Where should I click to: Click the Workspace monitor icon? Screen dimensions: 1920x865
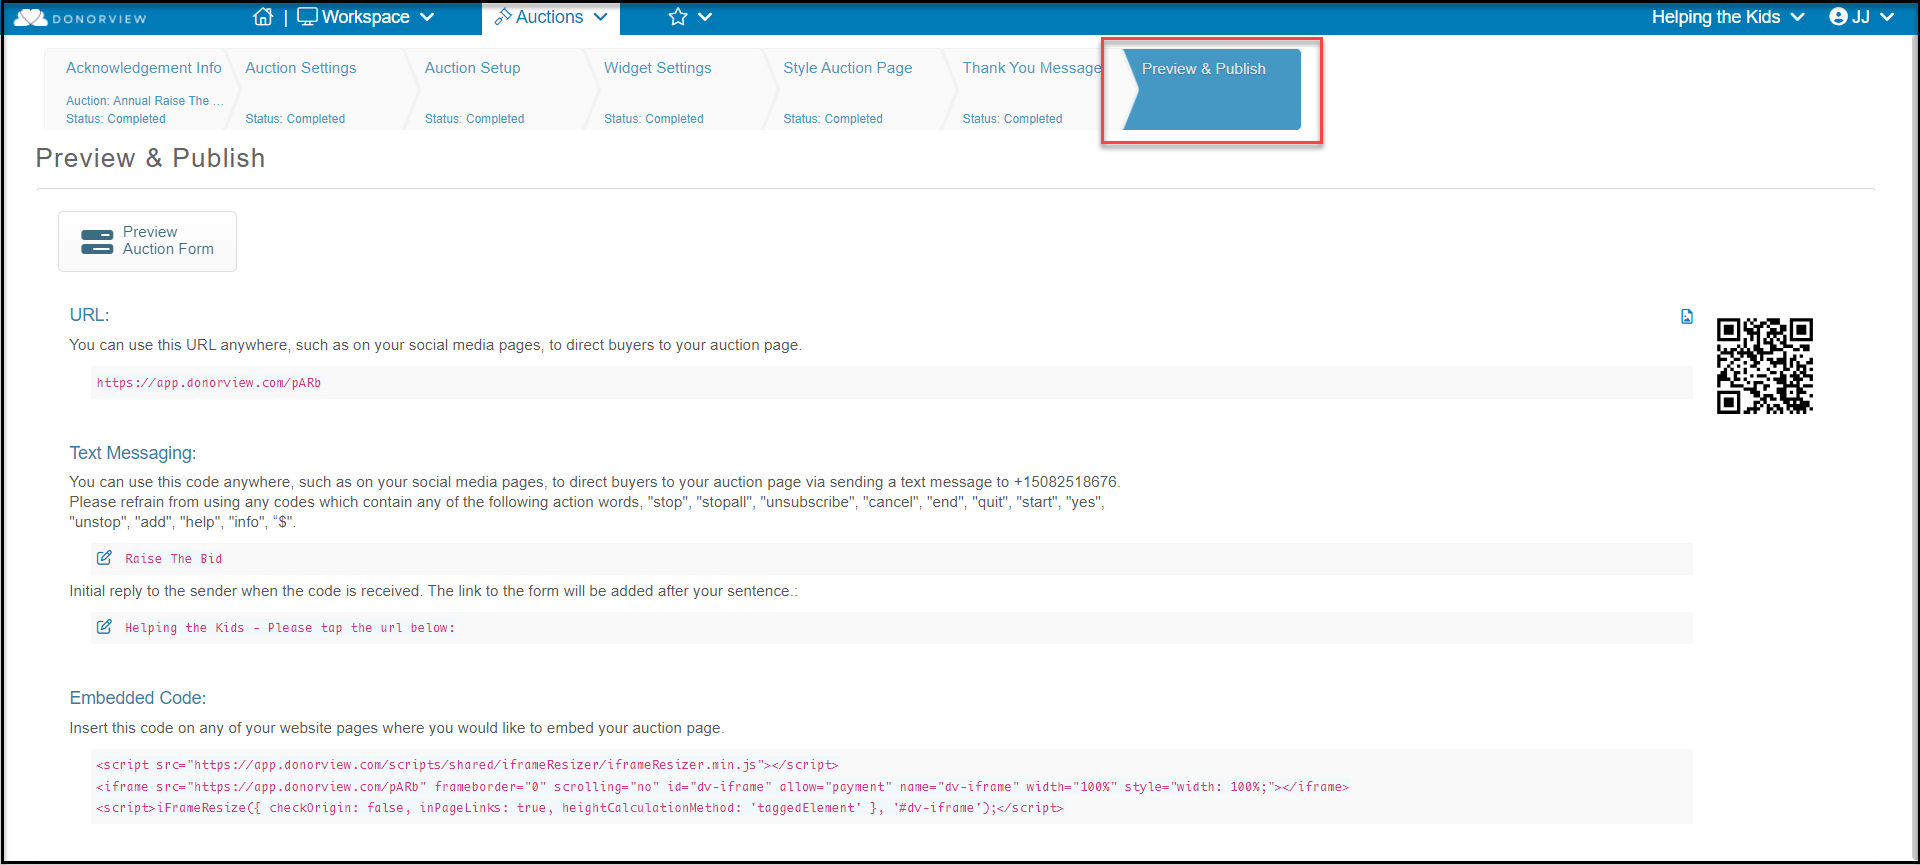point(307,17)
